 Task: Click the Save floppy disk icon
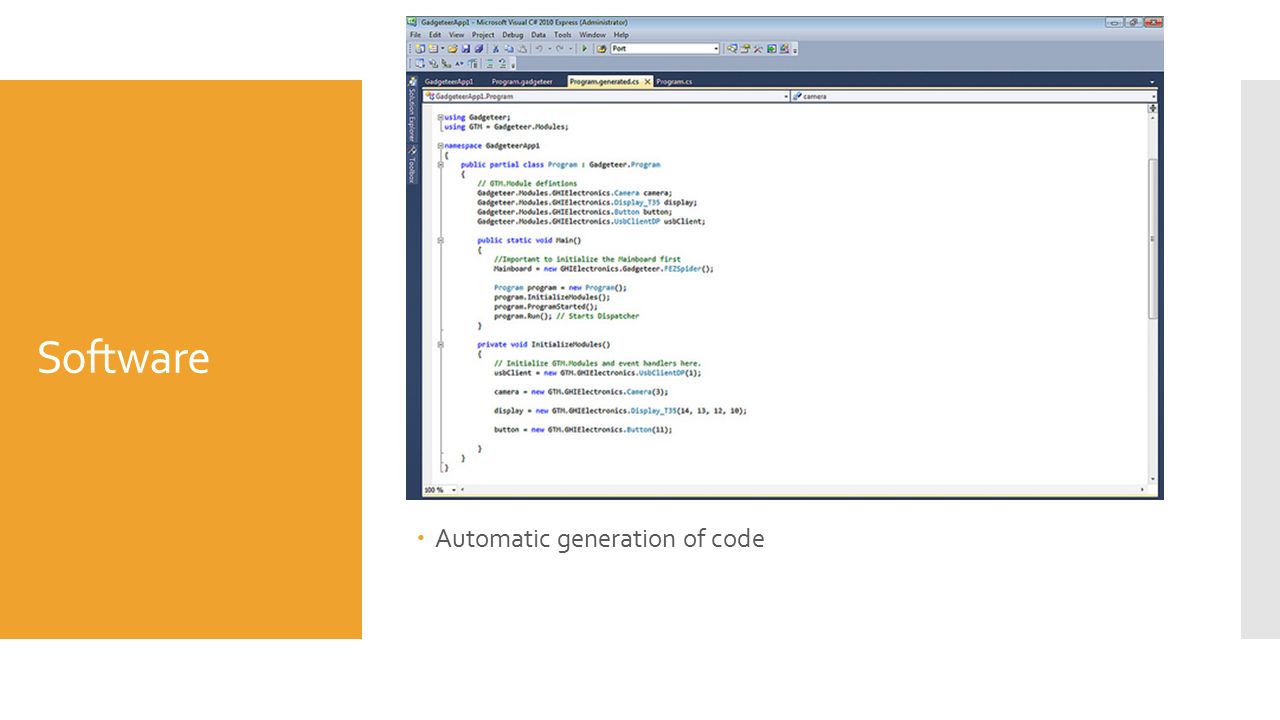click(x=466, y=49)
